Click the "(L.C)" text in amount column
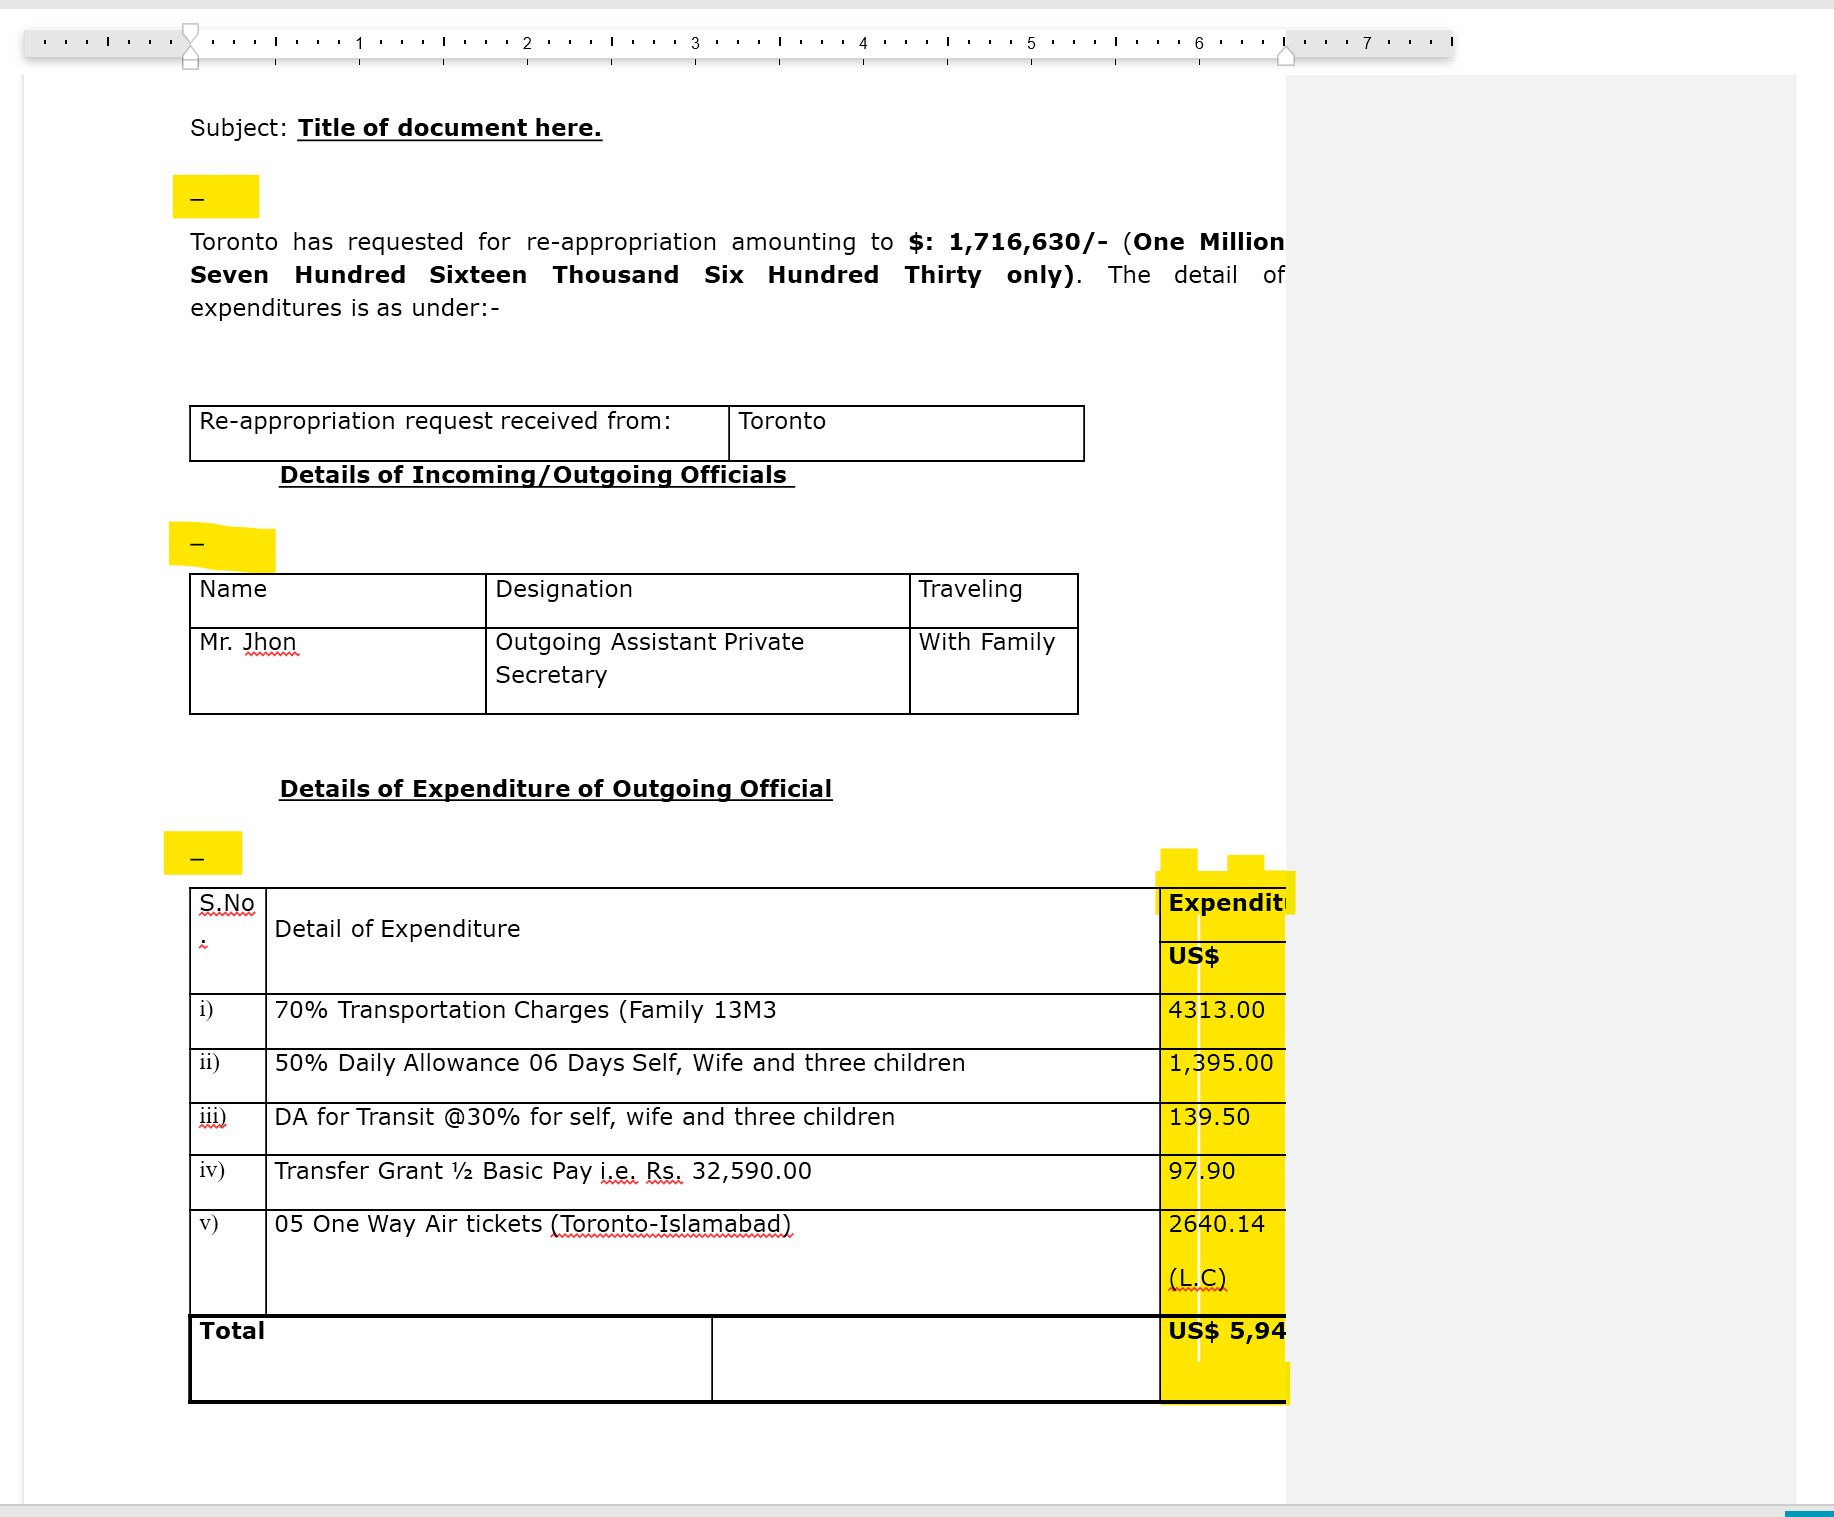 click(x=1197, y=1278)
